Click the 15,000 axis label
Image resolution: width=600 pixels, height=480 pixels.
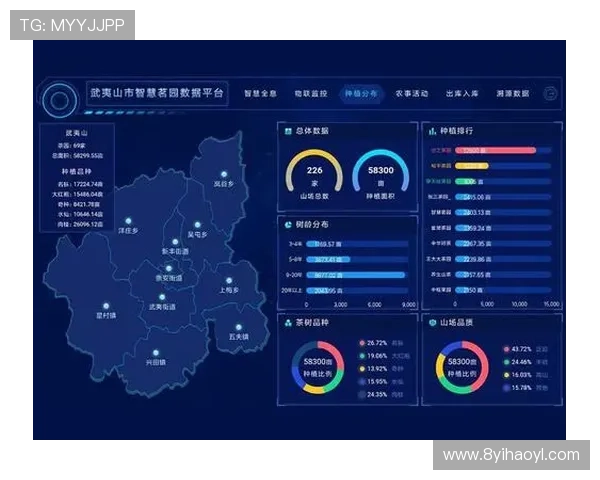tap(551, 304)
